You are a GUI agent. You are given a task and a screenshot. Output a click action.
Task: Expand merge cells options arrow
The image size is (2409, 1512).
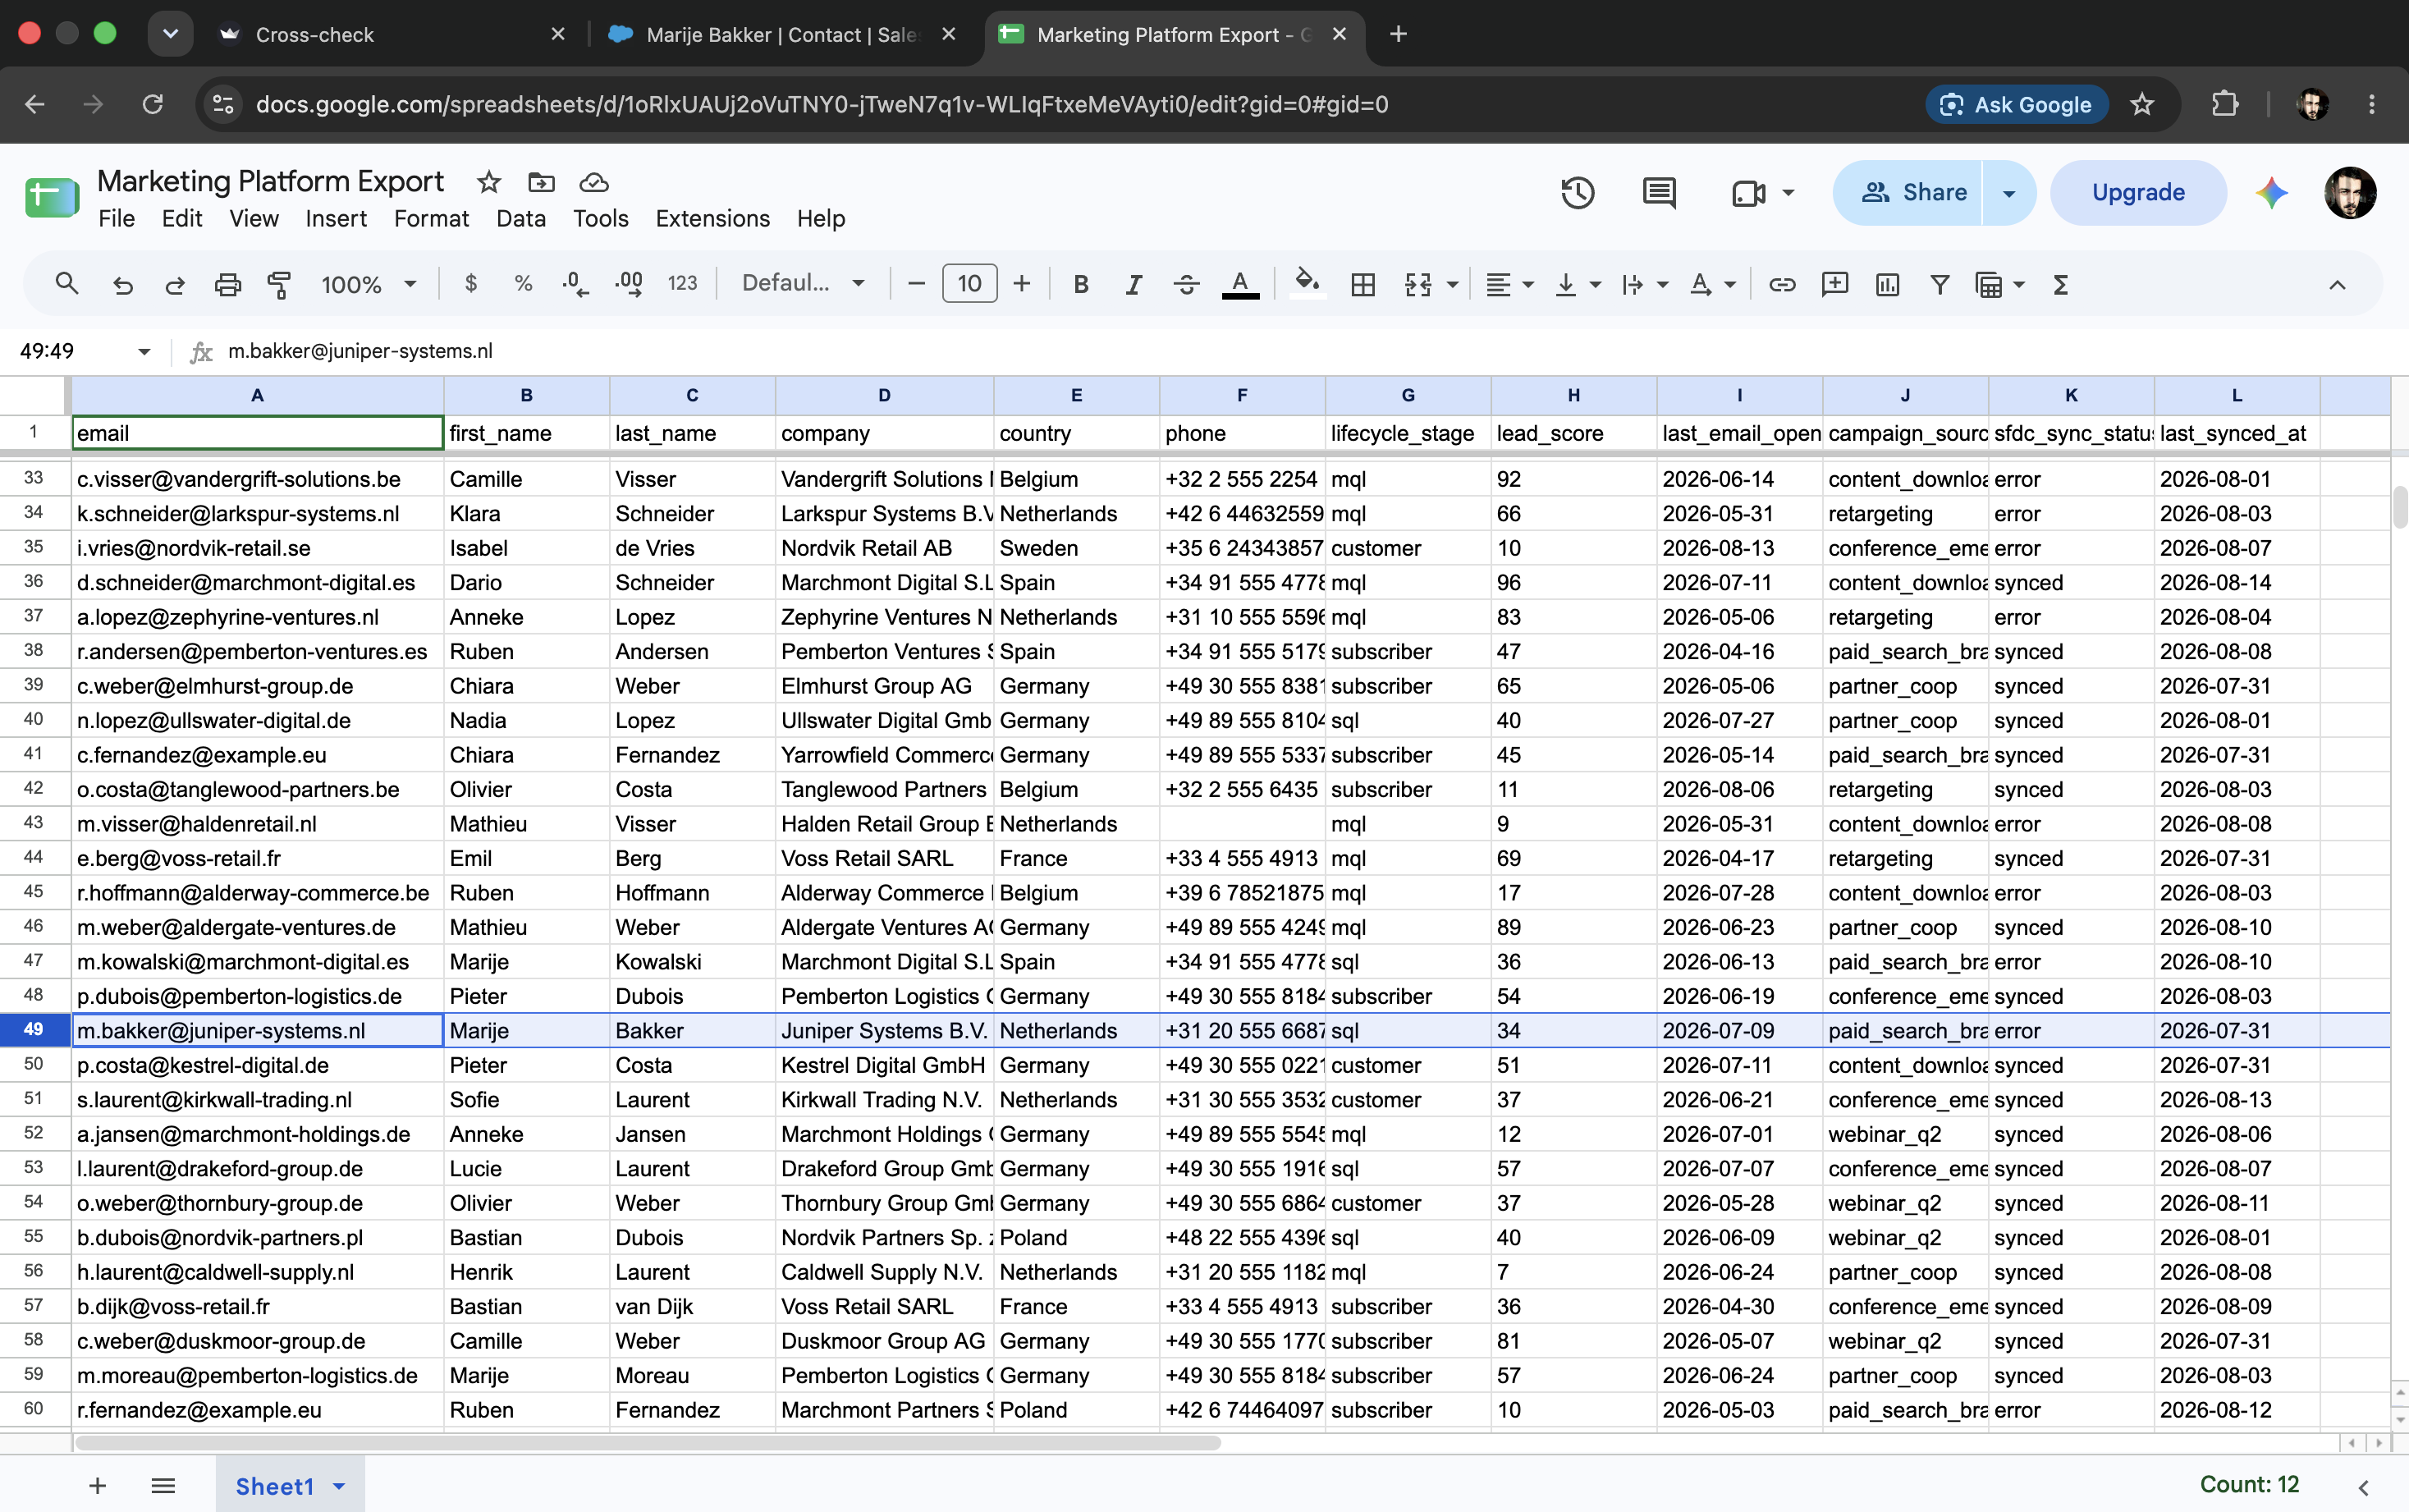(x=1453, y=285)
